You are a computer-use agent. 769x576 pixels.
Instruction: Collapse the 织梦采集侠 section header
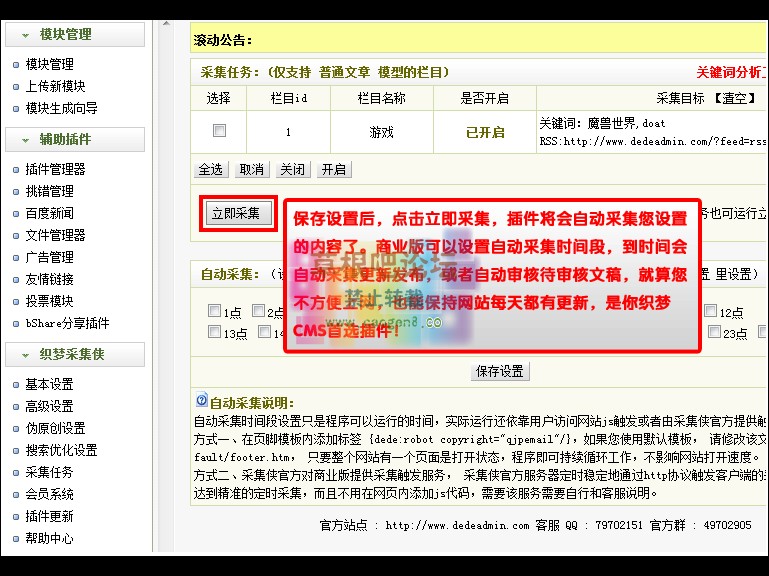pos(75,354)
